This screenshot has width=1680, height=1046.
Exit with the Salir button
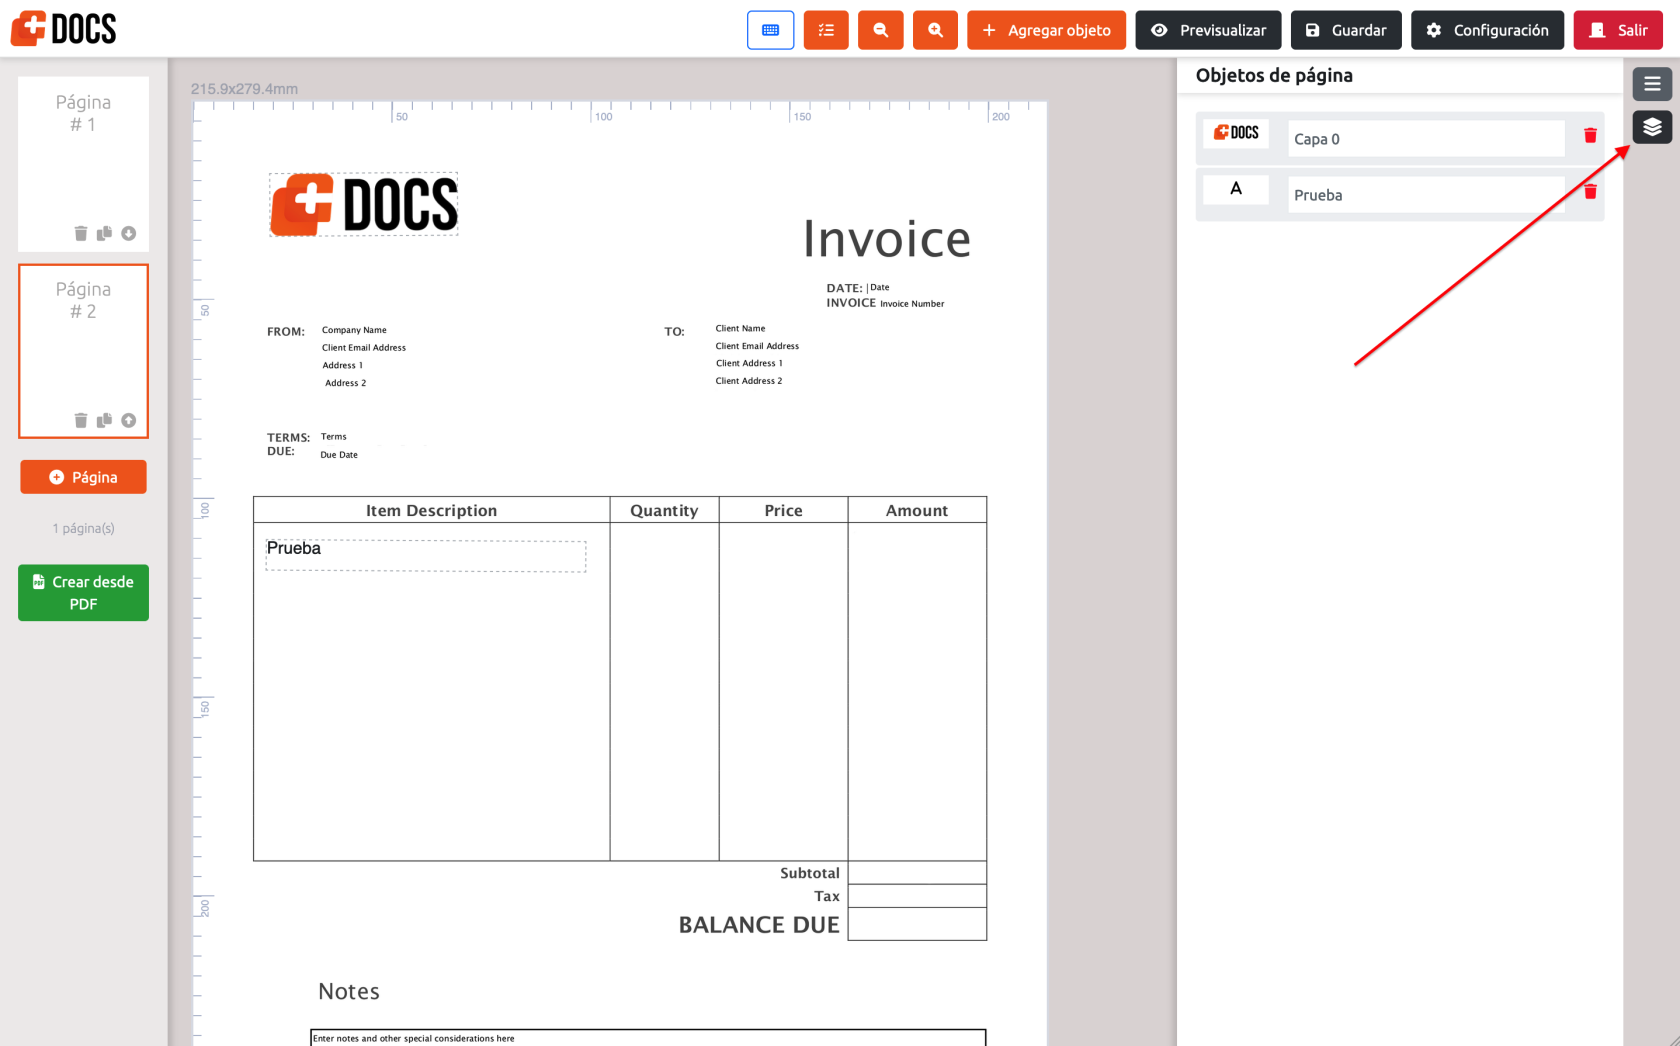coord(1618,30)
